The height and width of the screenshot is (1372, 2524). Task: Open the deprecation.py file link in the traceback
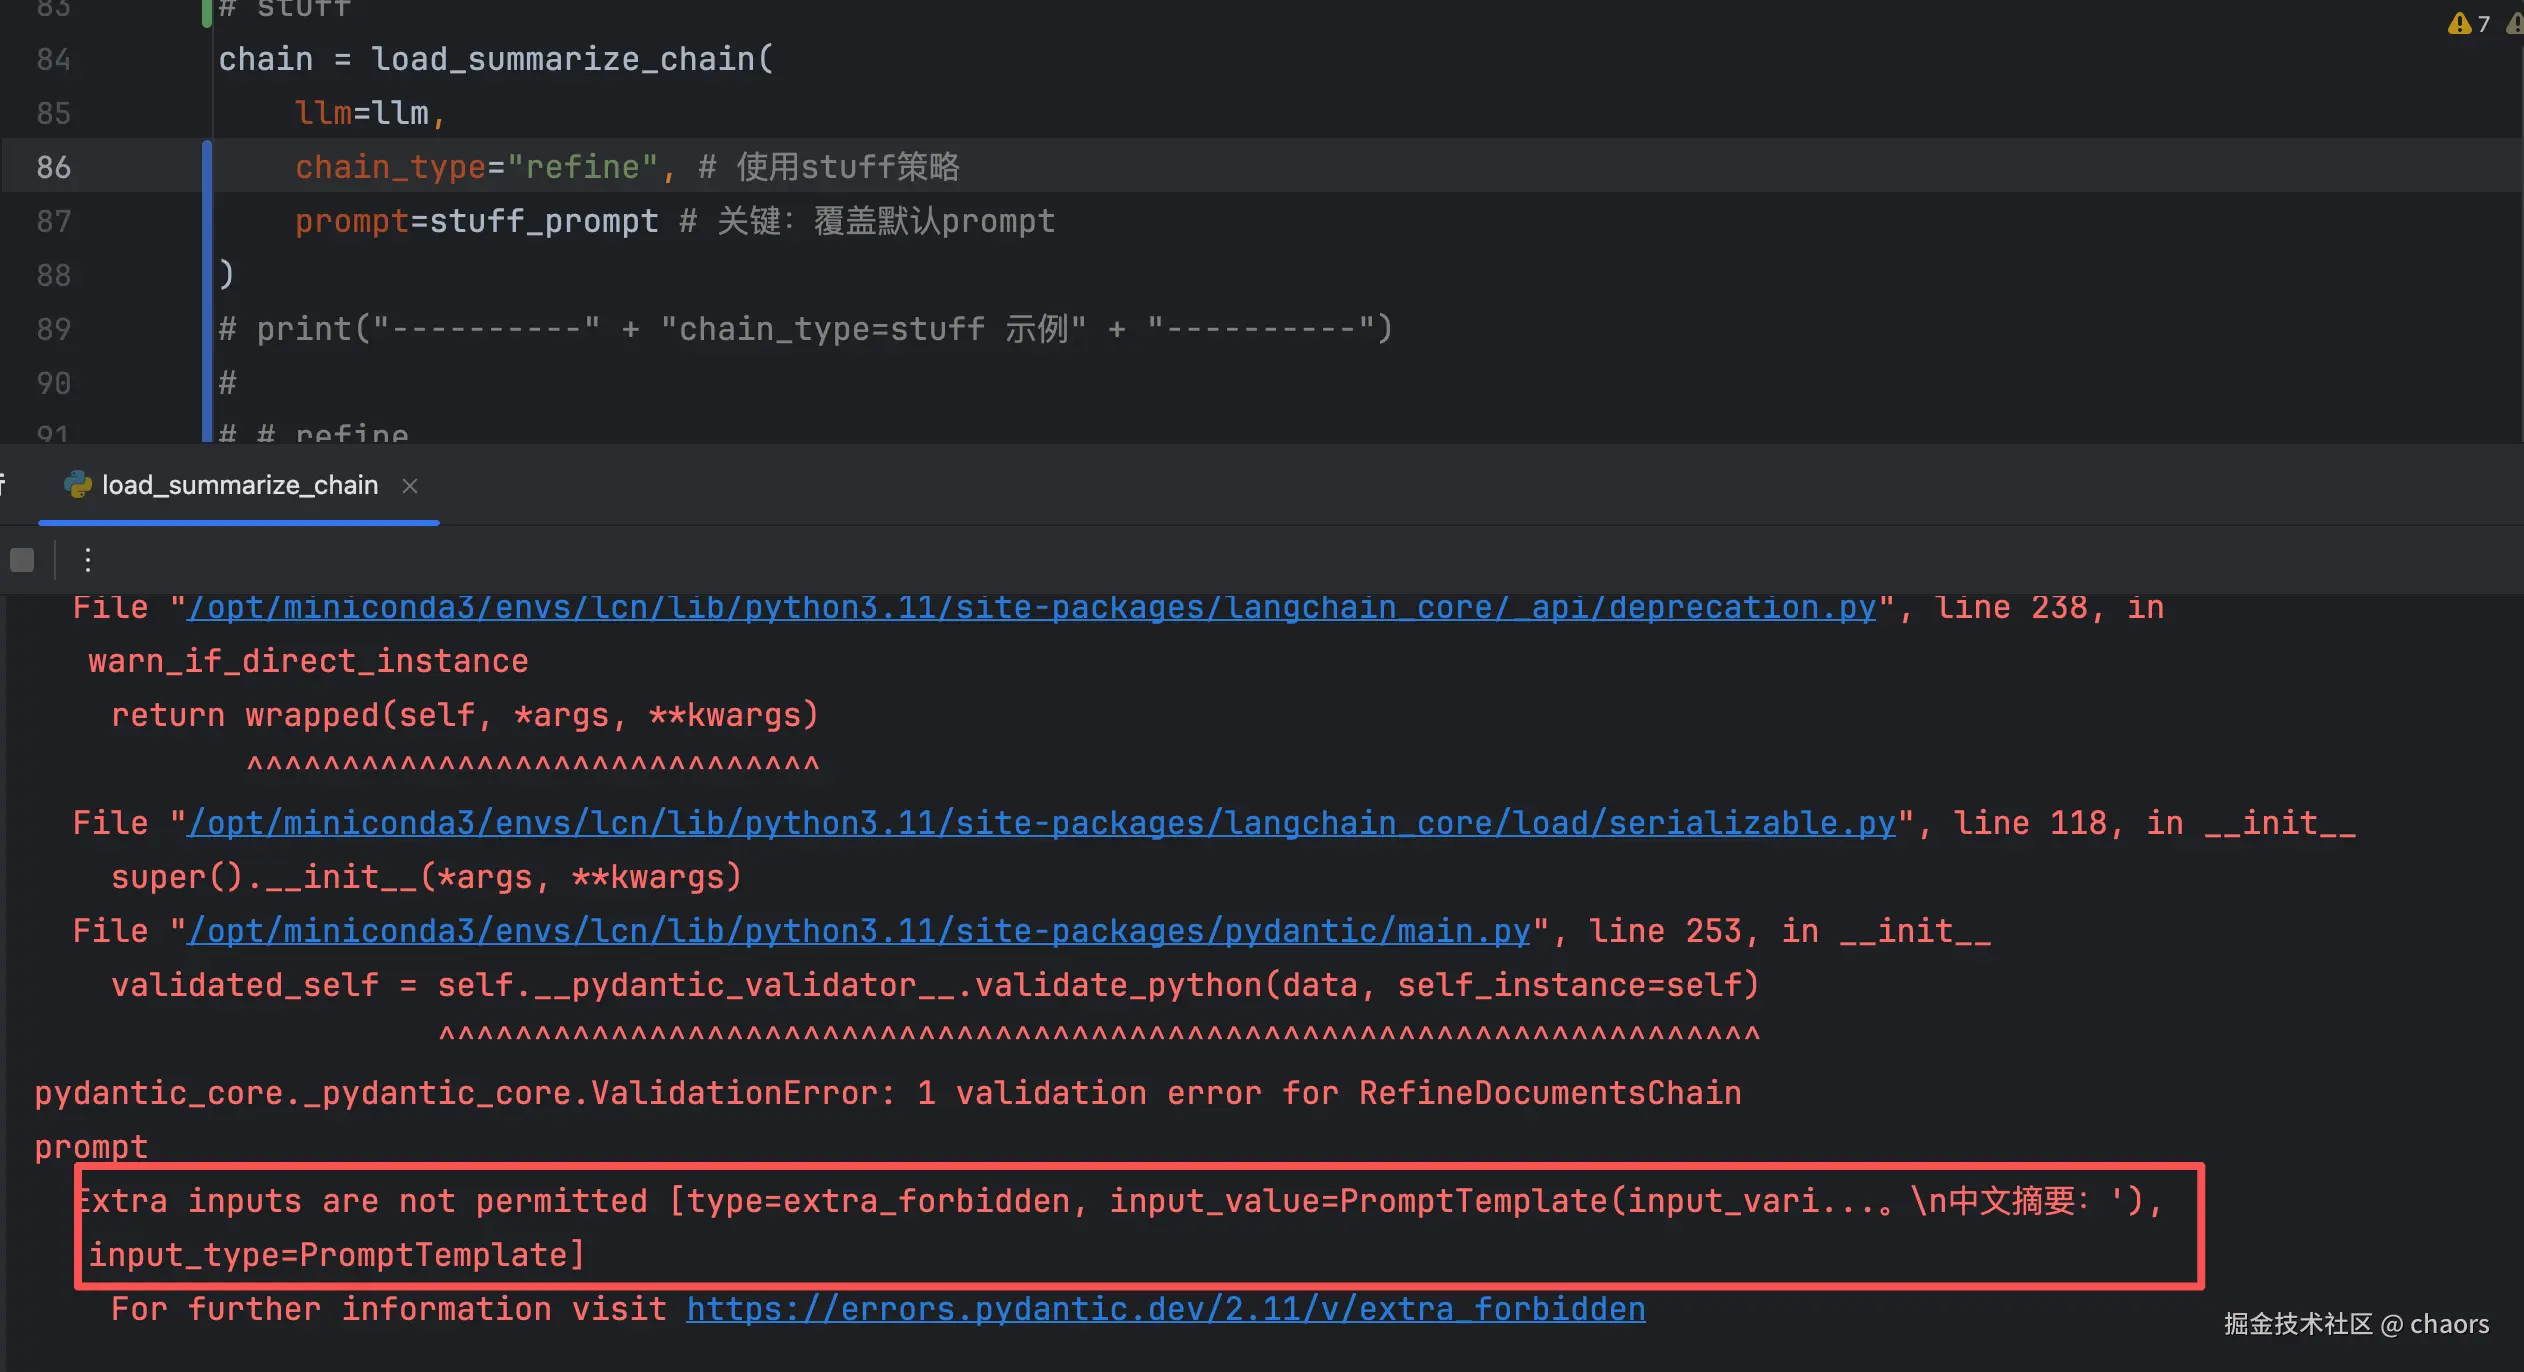pyautogui.click(x=1031, y=607)
